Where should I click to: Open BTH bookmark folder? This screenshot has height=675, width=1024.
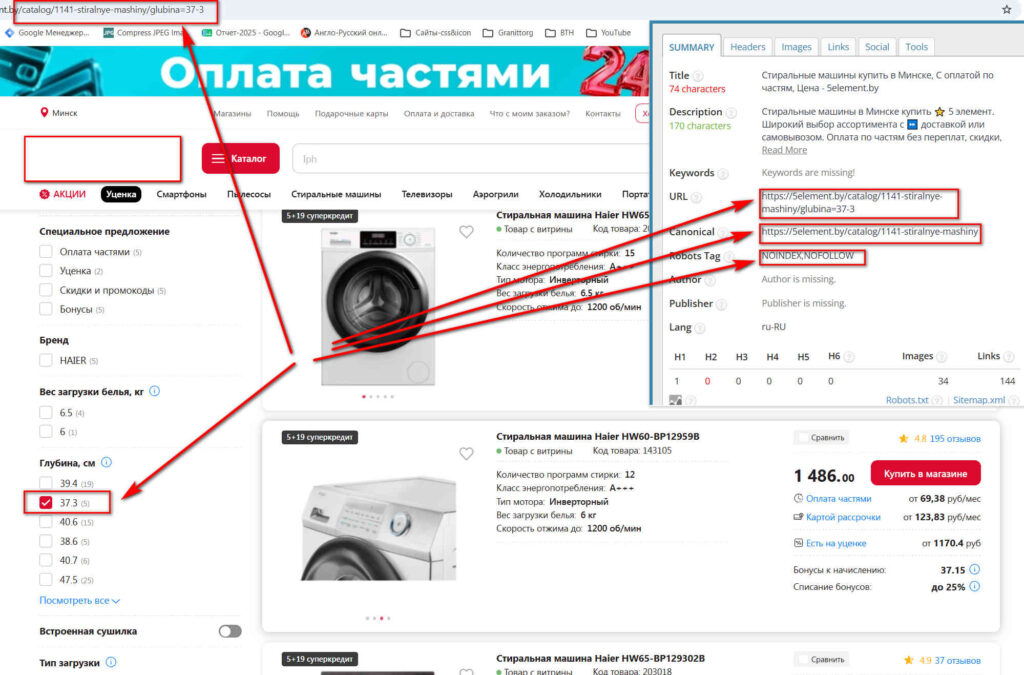point(560,33)
